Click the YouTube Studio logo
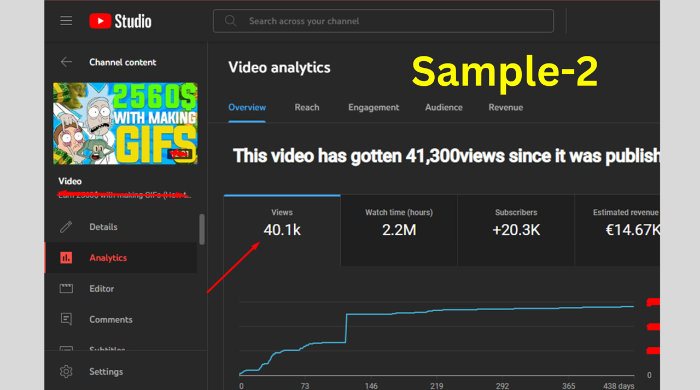Image resolution: width=700 pixels, height=390 pixels. [120, 21]
